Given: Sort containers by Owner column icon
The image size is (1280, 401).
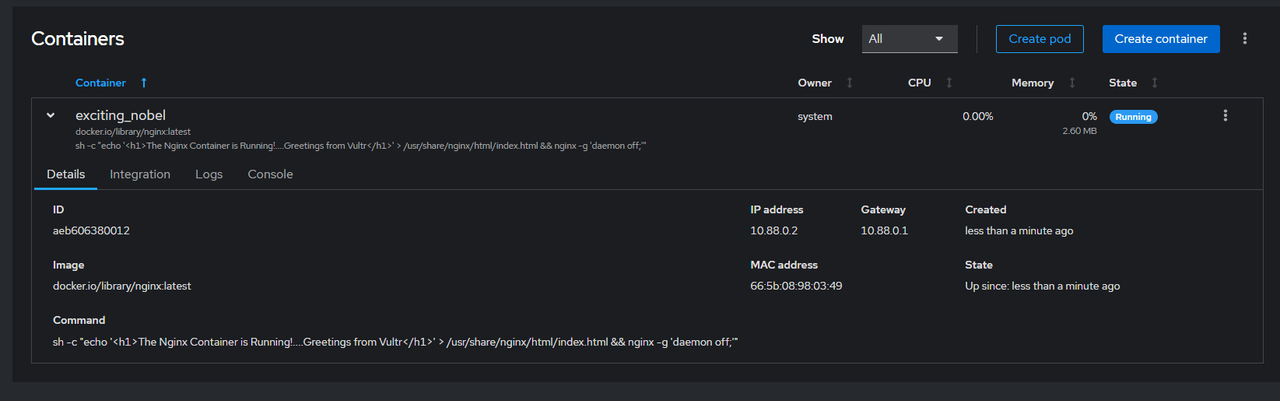Looking at the screenshot, I should [850, 83].
